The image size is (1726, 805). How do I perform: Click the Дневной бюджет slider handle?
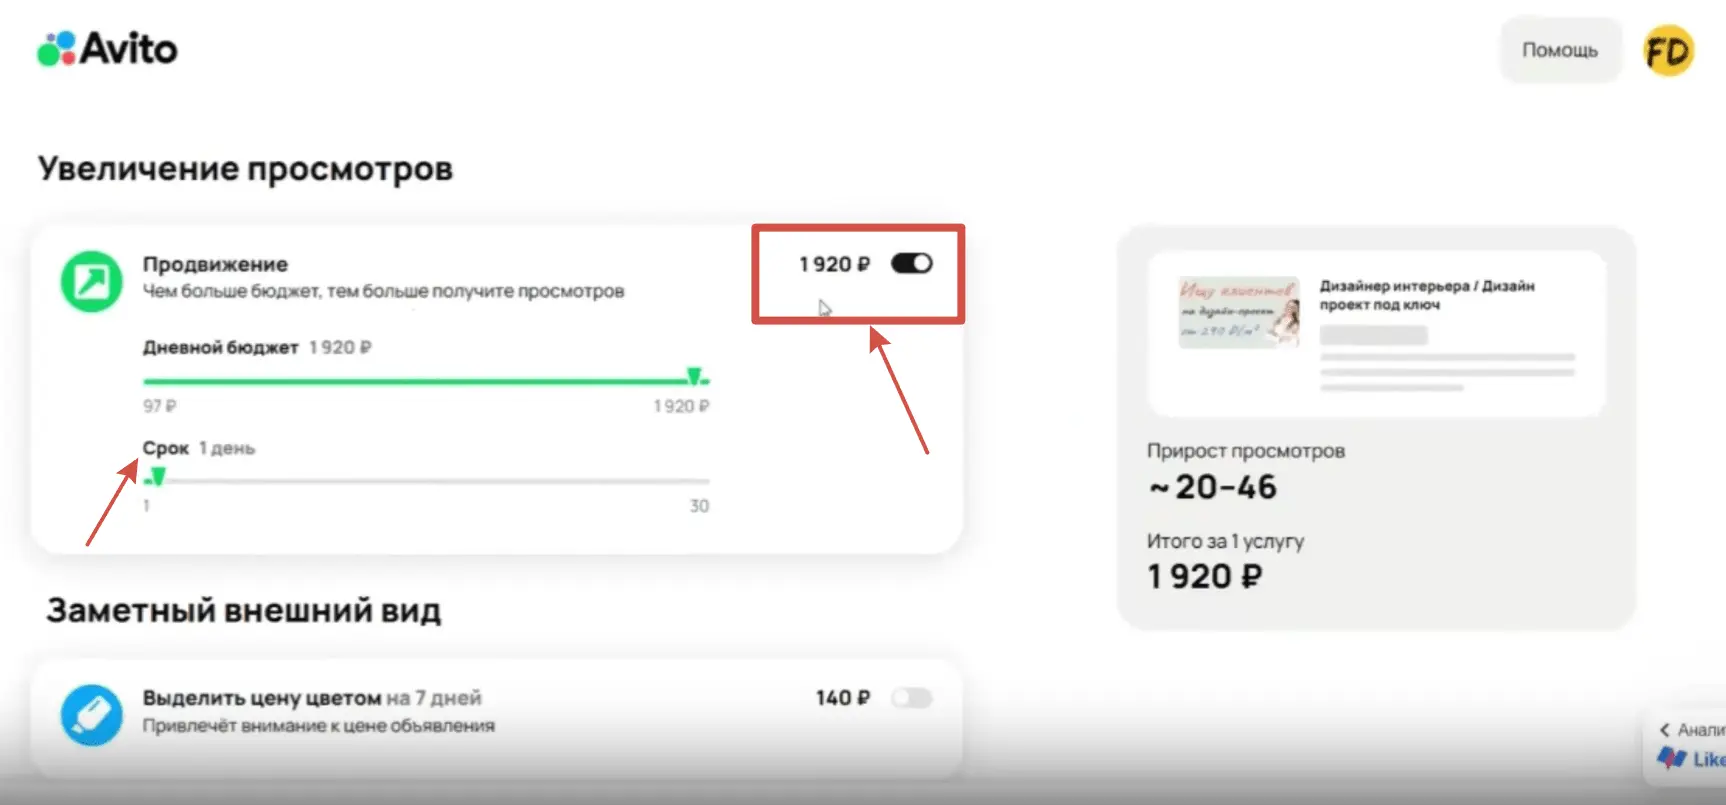click(694, 377)
